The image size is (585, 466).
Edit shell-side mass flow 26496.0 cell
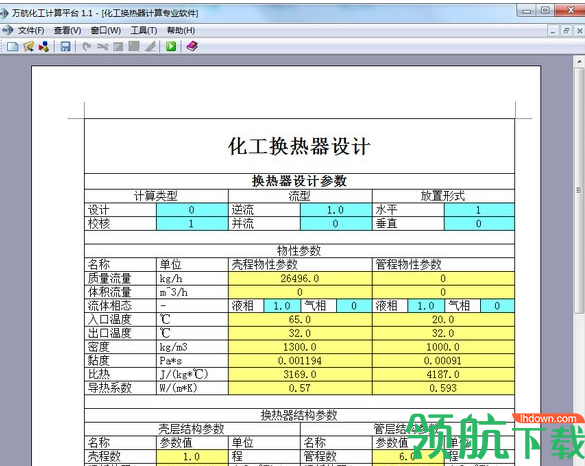click(300, 278)
